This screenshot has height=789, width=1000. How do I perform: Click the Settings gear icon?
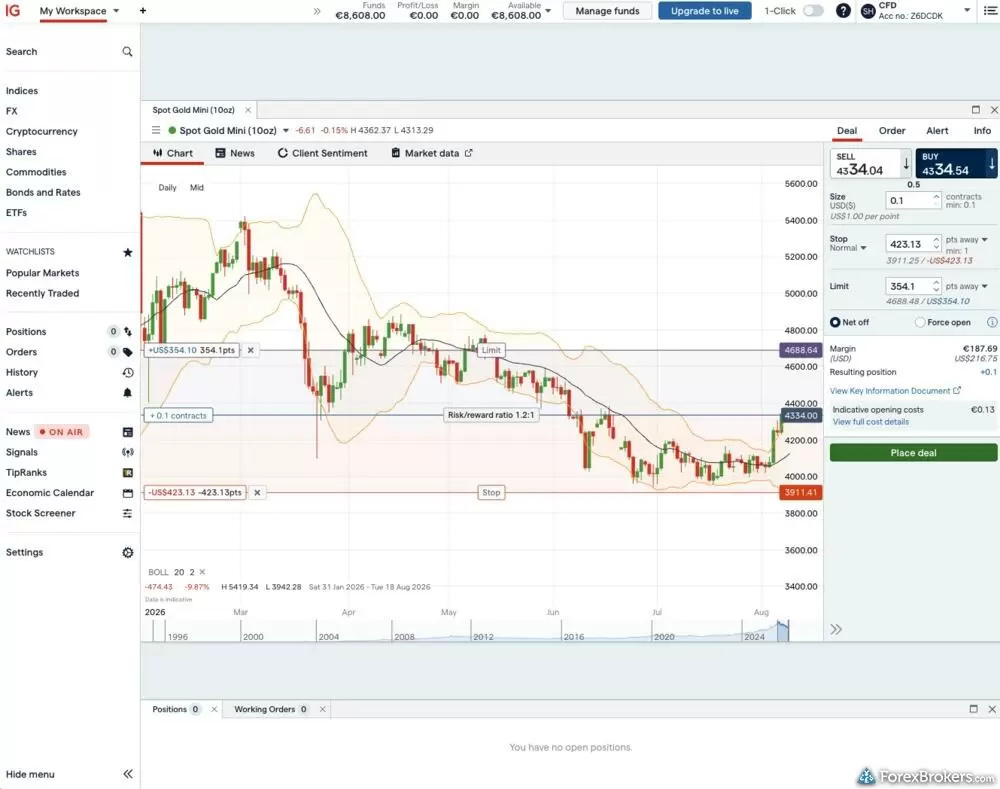128,552
